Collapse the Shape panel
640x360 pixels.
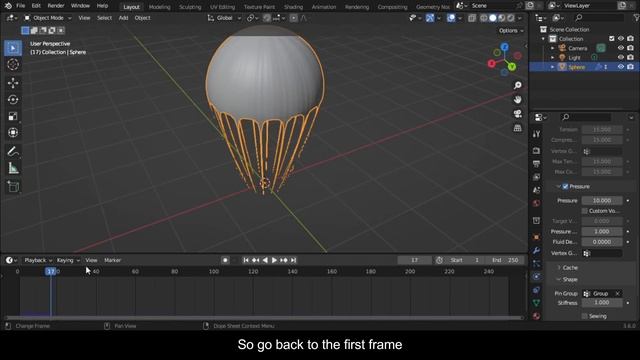coord(570,280)
